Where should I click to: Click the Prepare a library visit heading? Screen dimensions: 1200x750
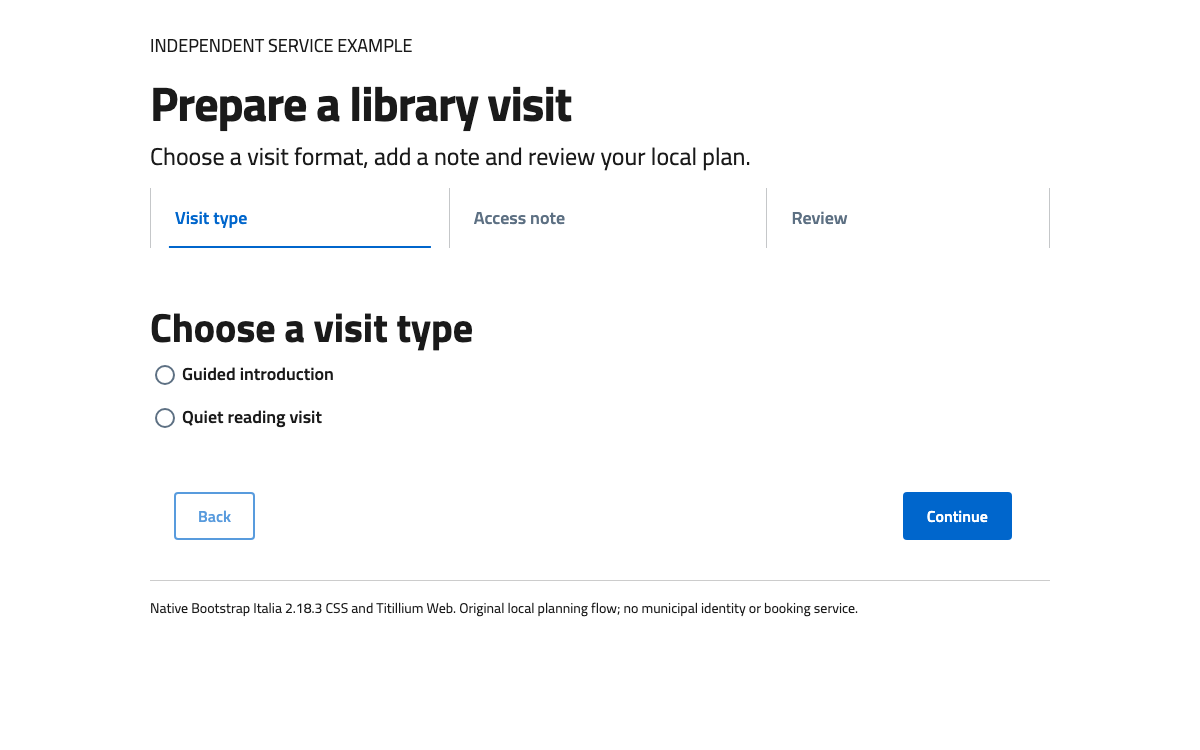[x=361, y=105]
